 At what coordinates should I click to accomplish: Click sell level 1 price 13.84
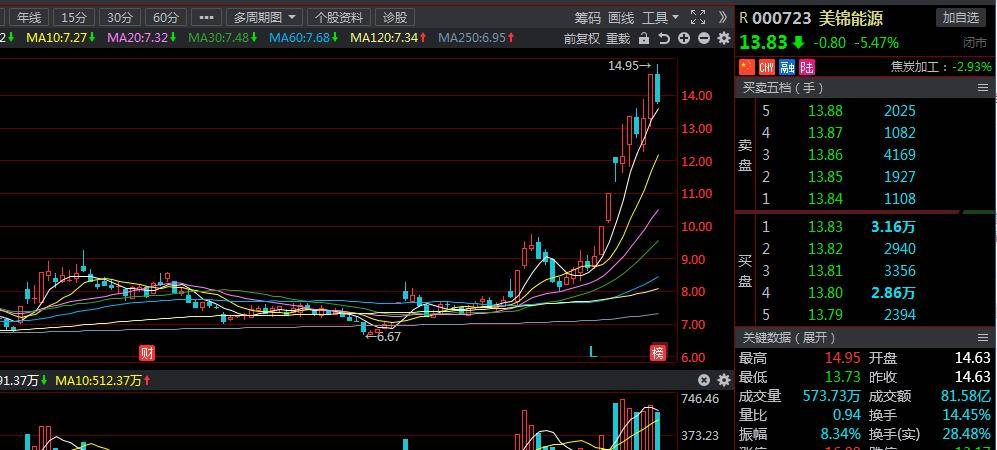pos(825,198)
